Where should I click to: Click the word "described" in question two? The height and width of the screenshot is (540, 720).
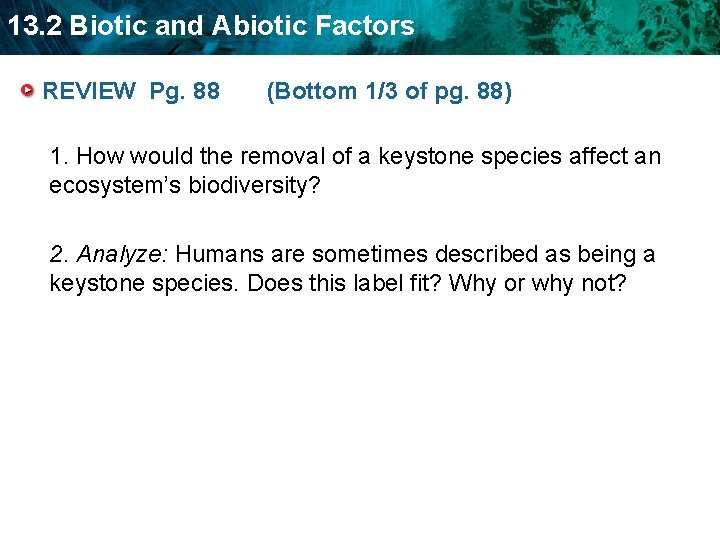[486, 254]
